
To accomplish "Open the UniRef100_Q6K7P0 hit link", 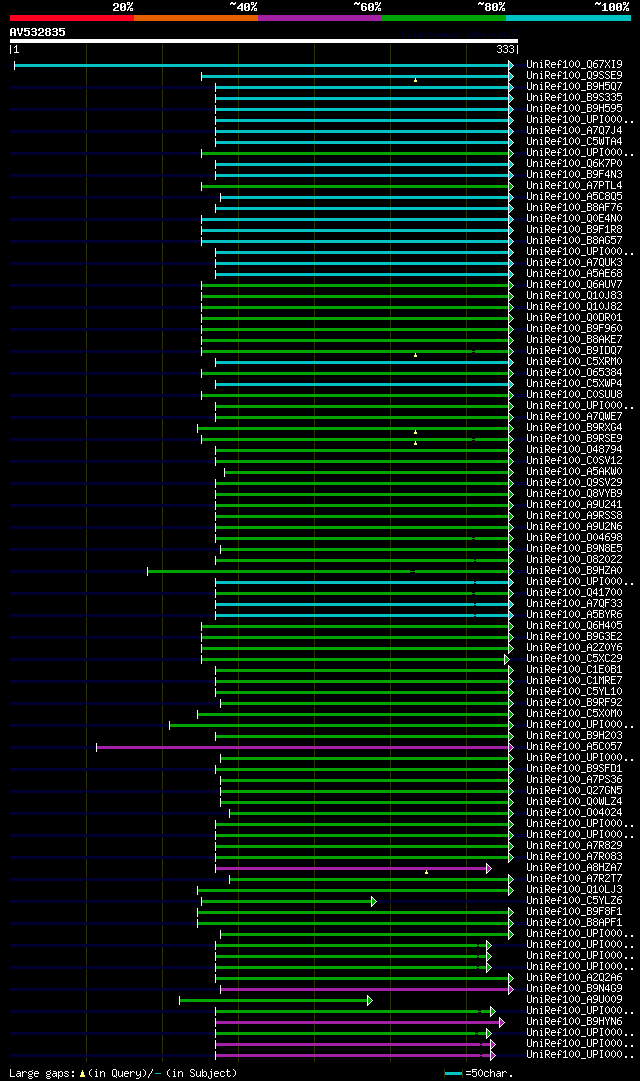I will click(x=574, y=164).
